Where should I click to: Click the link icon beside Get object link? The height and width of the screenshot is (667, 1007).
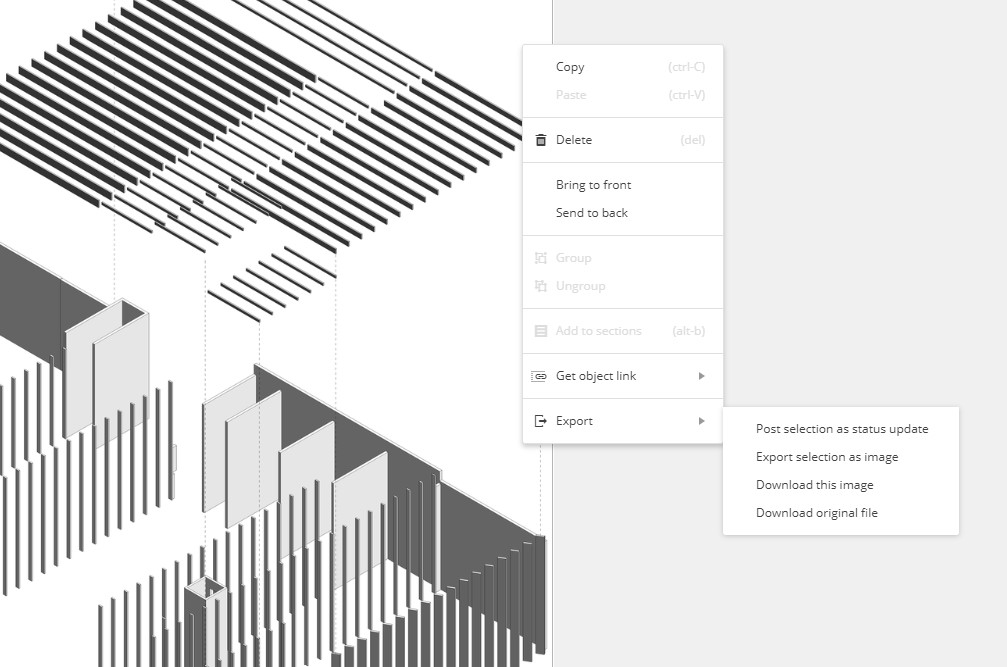coord(541,376)
